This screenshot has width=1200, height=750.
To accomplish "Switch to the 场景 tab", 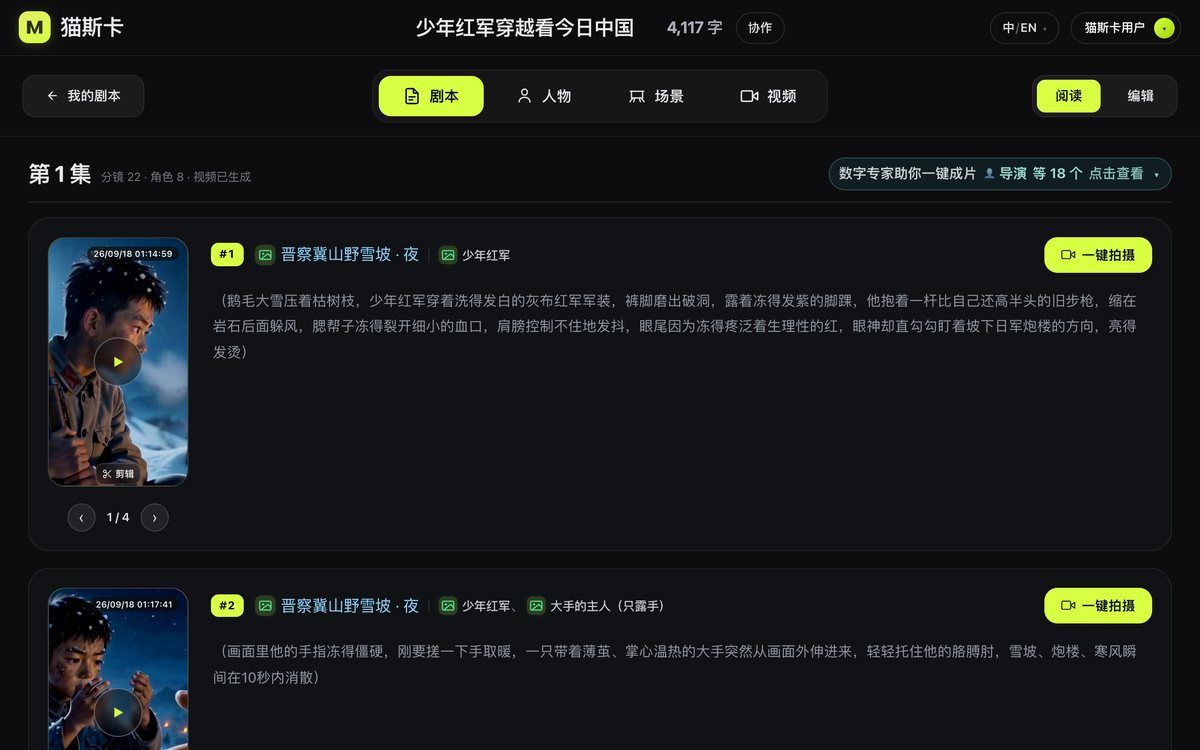I will pyautogui.click(x=656, y=96).
